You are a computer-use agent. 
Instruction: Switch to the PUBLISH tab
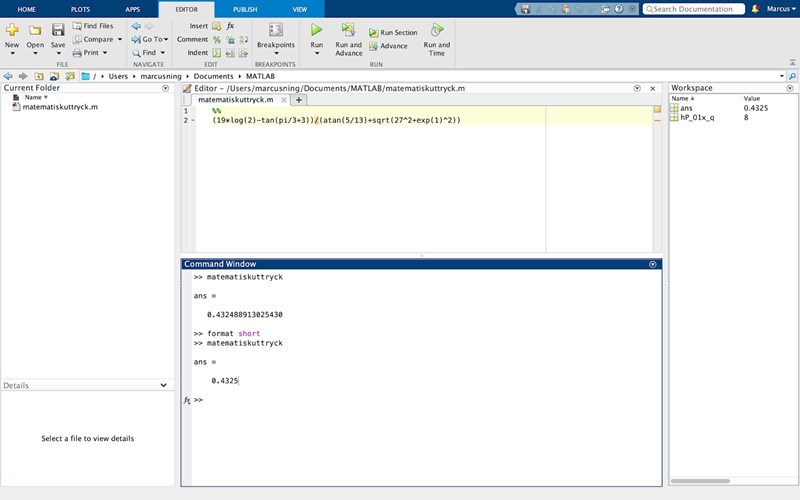[x=244, y=8]
